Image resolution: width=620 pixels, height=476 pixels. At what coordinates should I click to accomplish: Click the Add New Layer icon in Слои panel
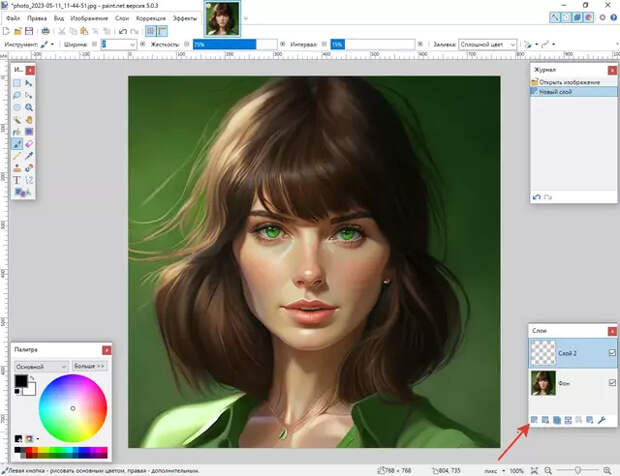(x=534, y=420)
